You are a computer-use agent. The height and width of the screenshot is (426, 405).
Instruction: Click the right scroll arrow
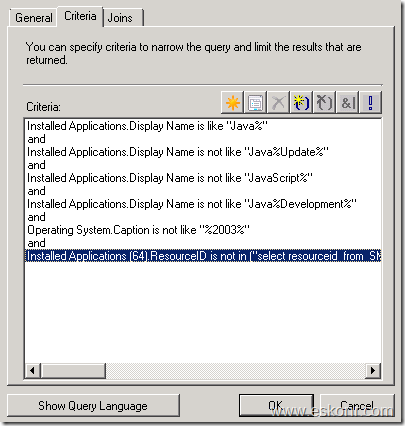click(373, 370)
